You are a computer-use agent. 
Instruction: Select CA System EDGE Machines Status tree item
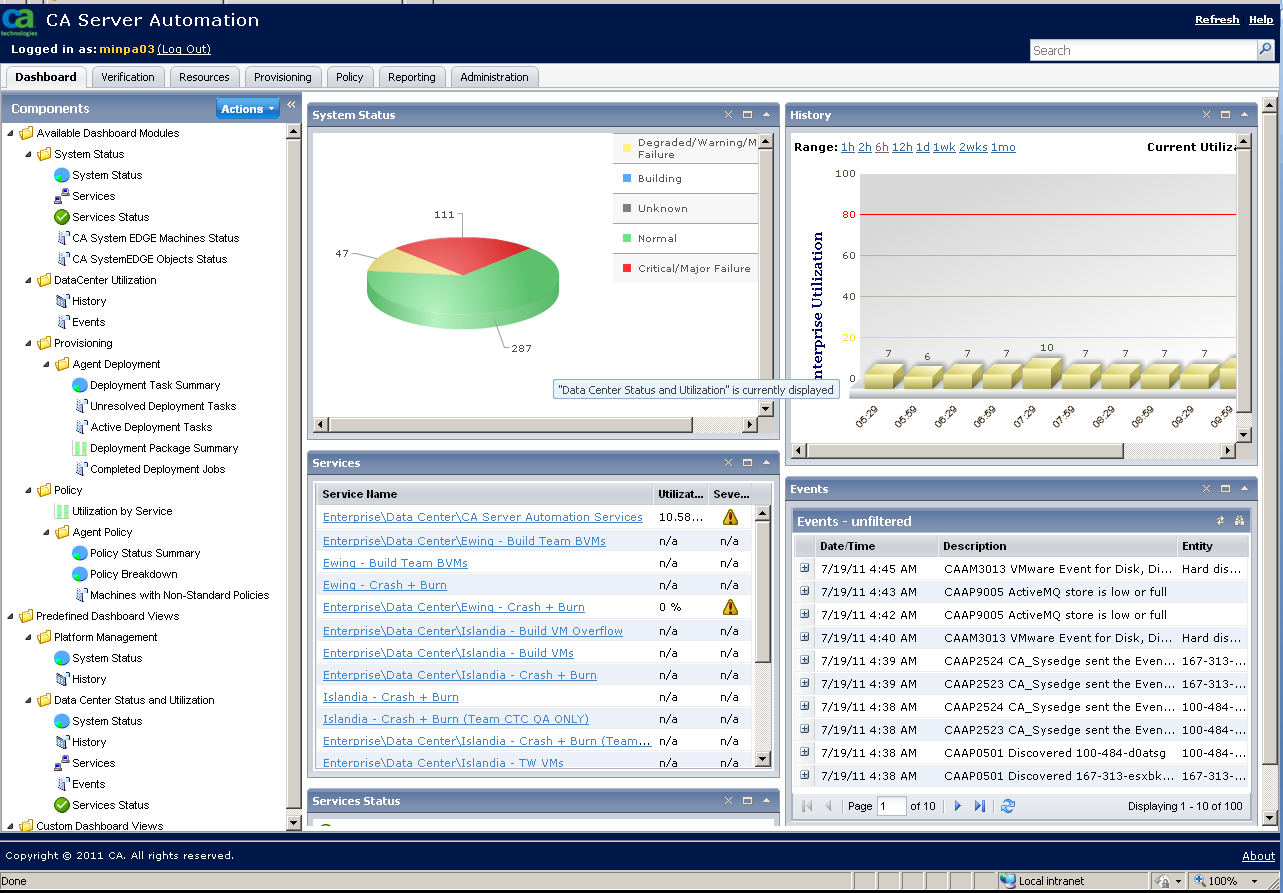[x=155, y=238]
